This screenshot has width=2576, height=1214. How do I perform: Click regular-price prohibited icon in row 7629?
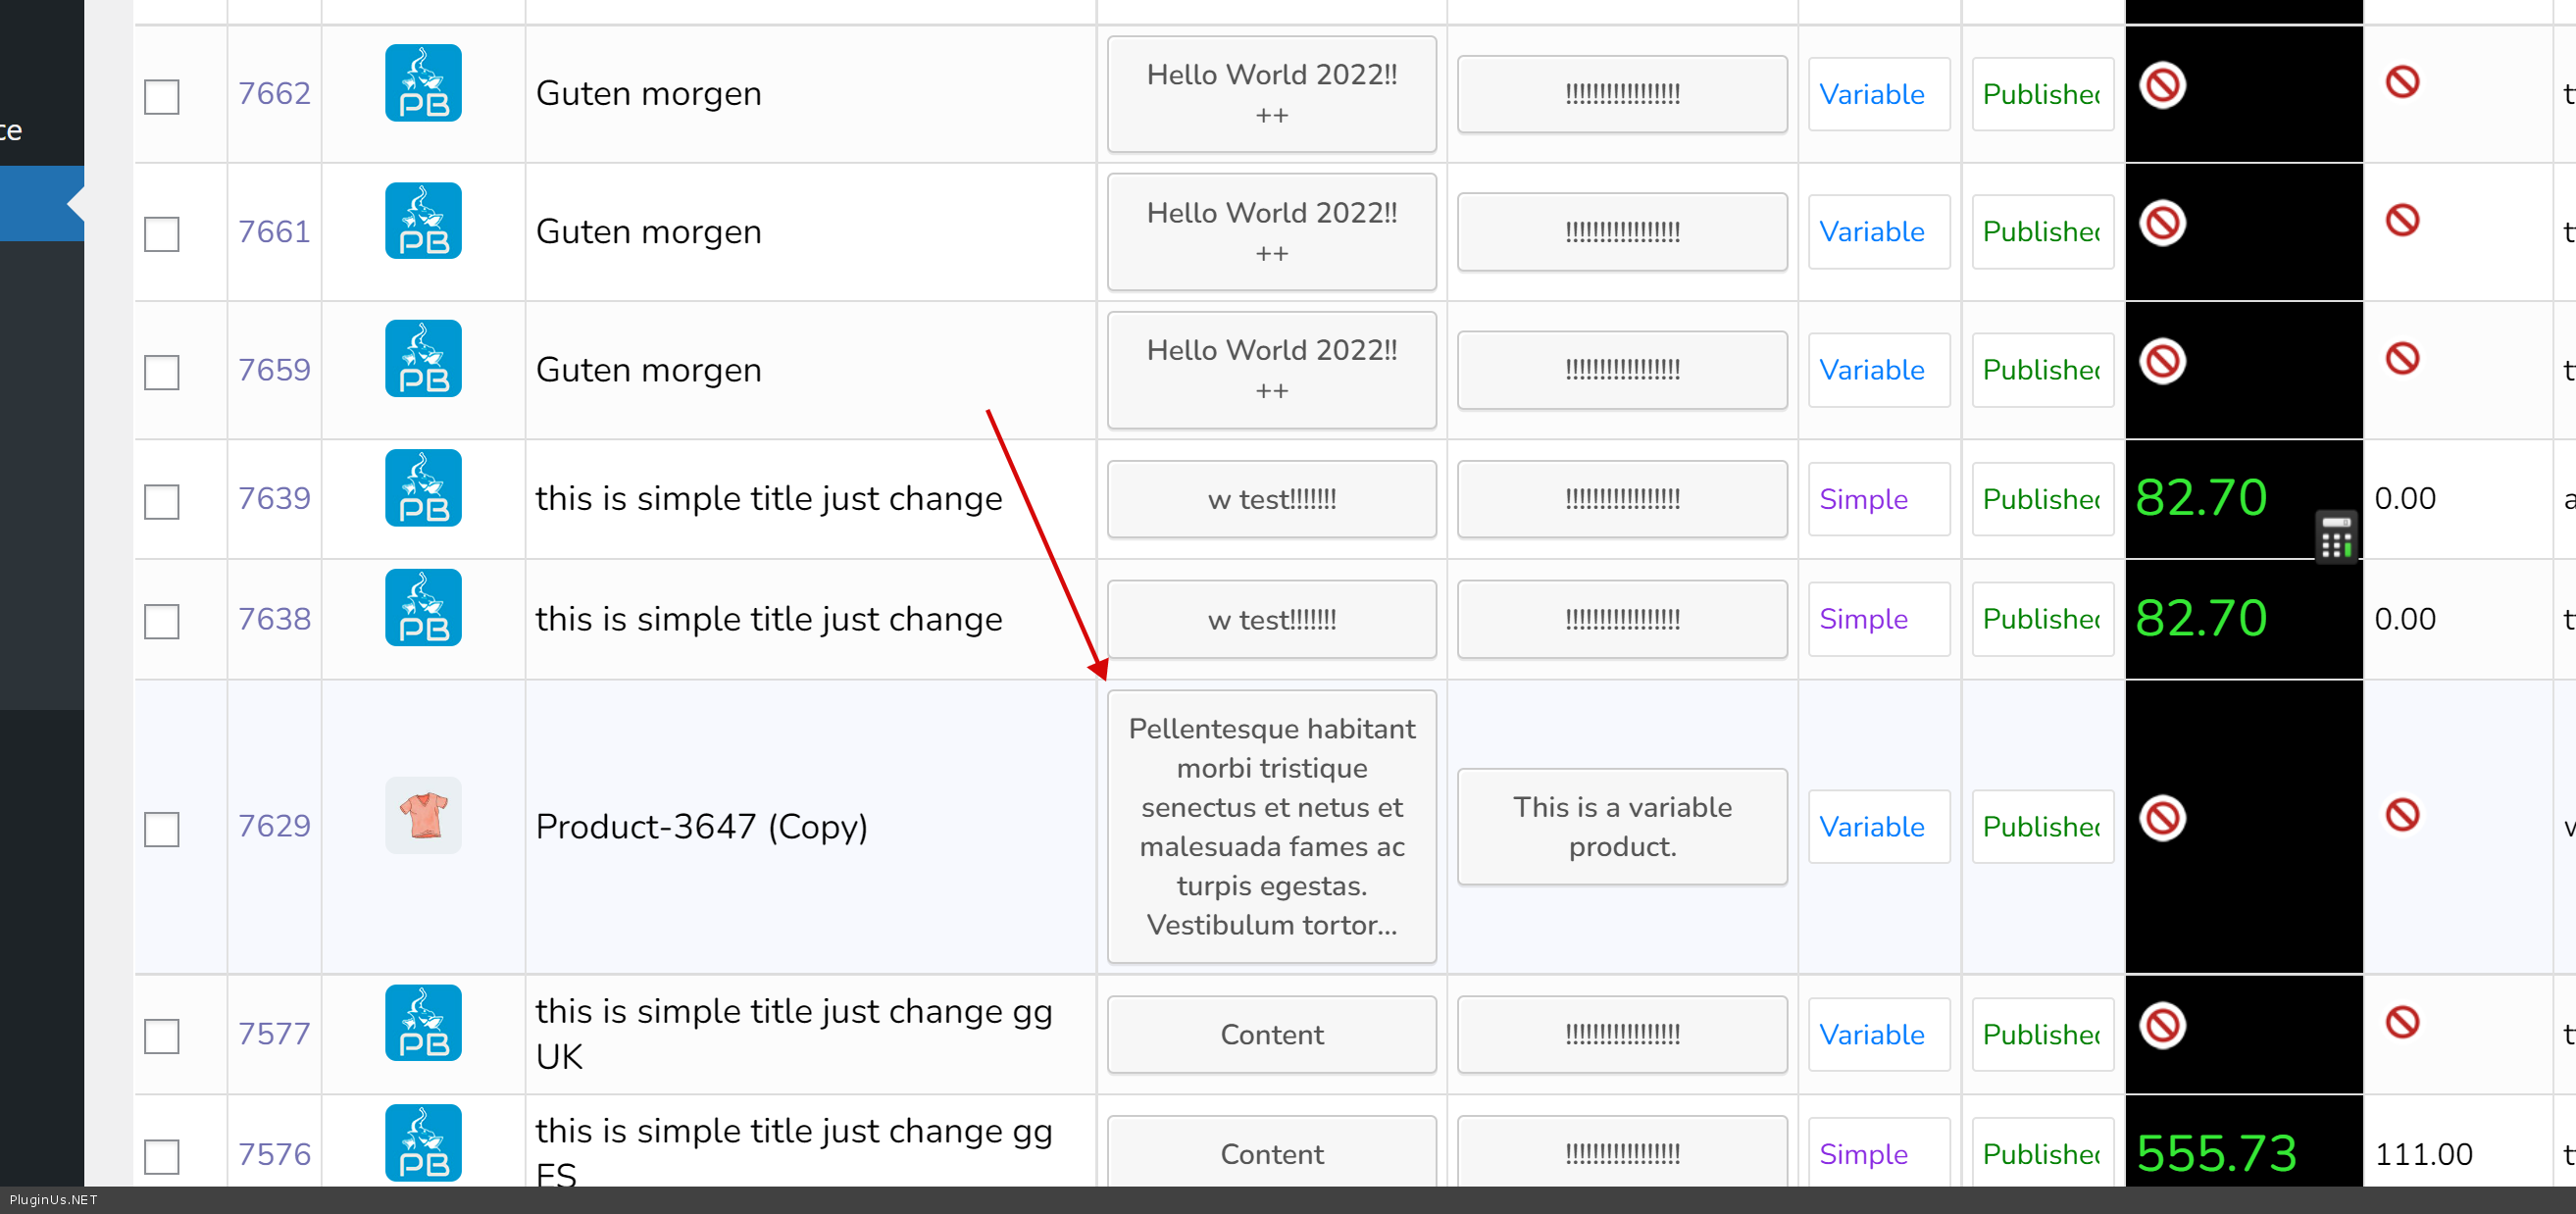[x=2162, y=818]
